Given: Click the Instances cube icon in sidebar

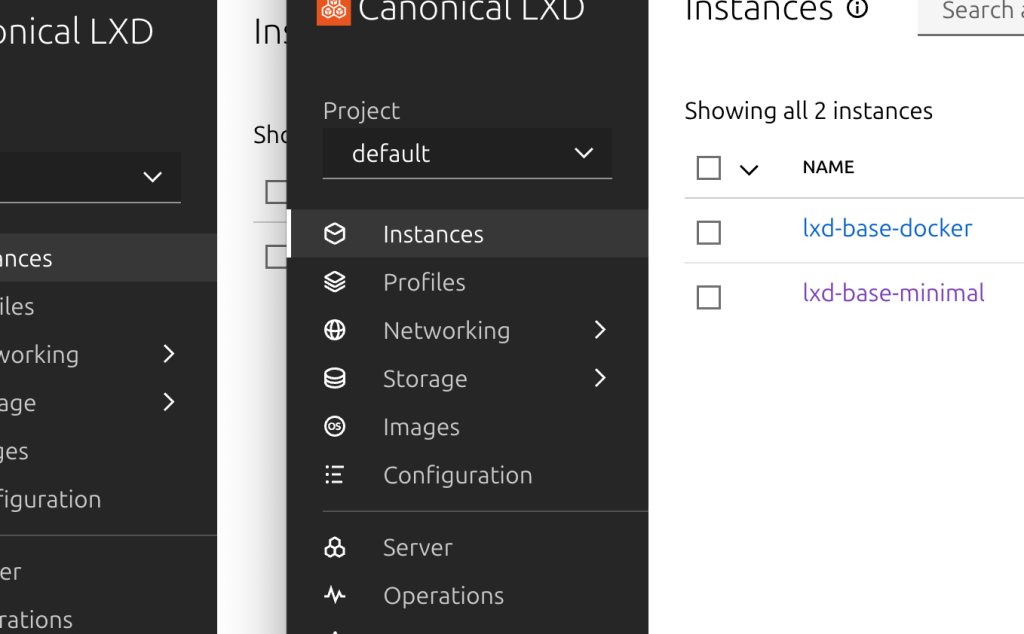Looking at the screenshot, I should [335, 234].
